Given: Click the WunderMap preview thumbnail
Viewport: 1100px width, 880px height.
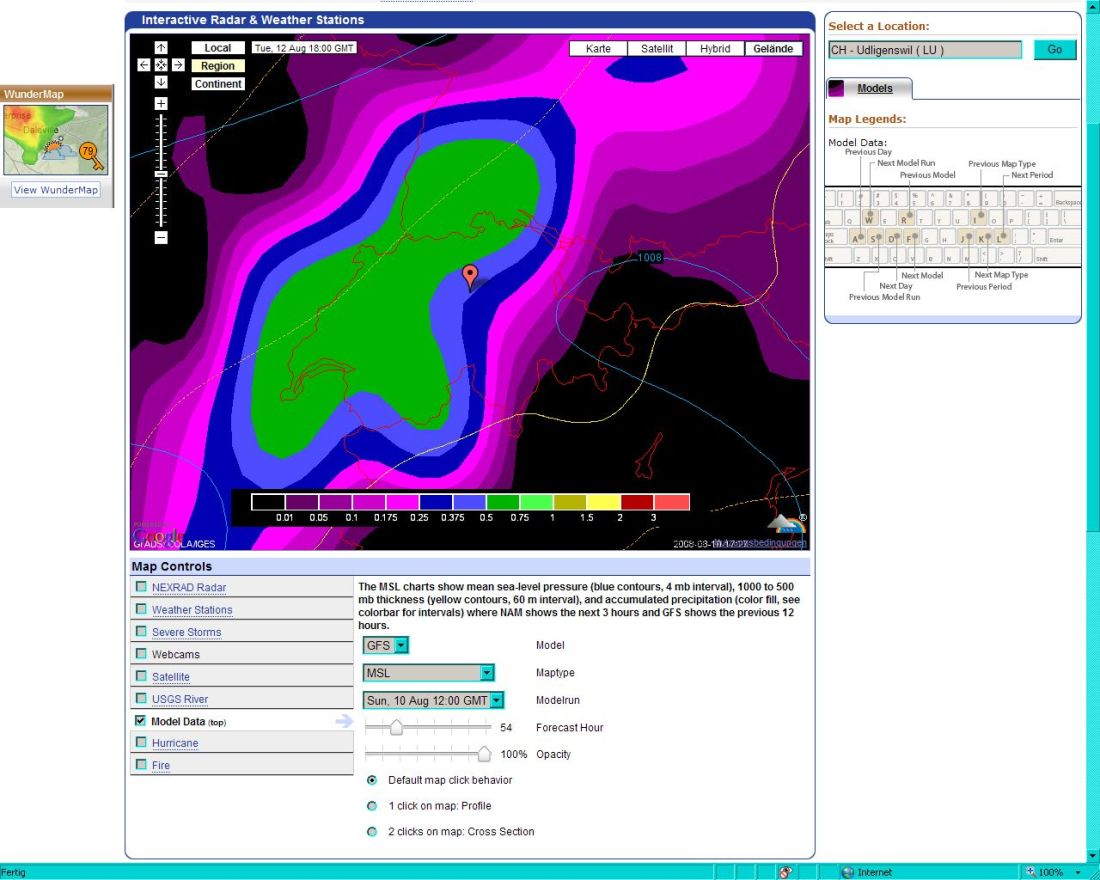Looking at the screenshot, I should 55,140.
